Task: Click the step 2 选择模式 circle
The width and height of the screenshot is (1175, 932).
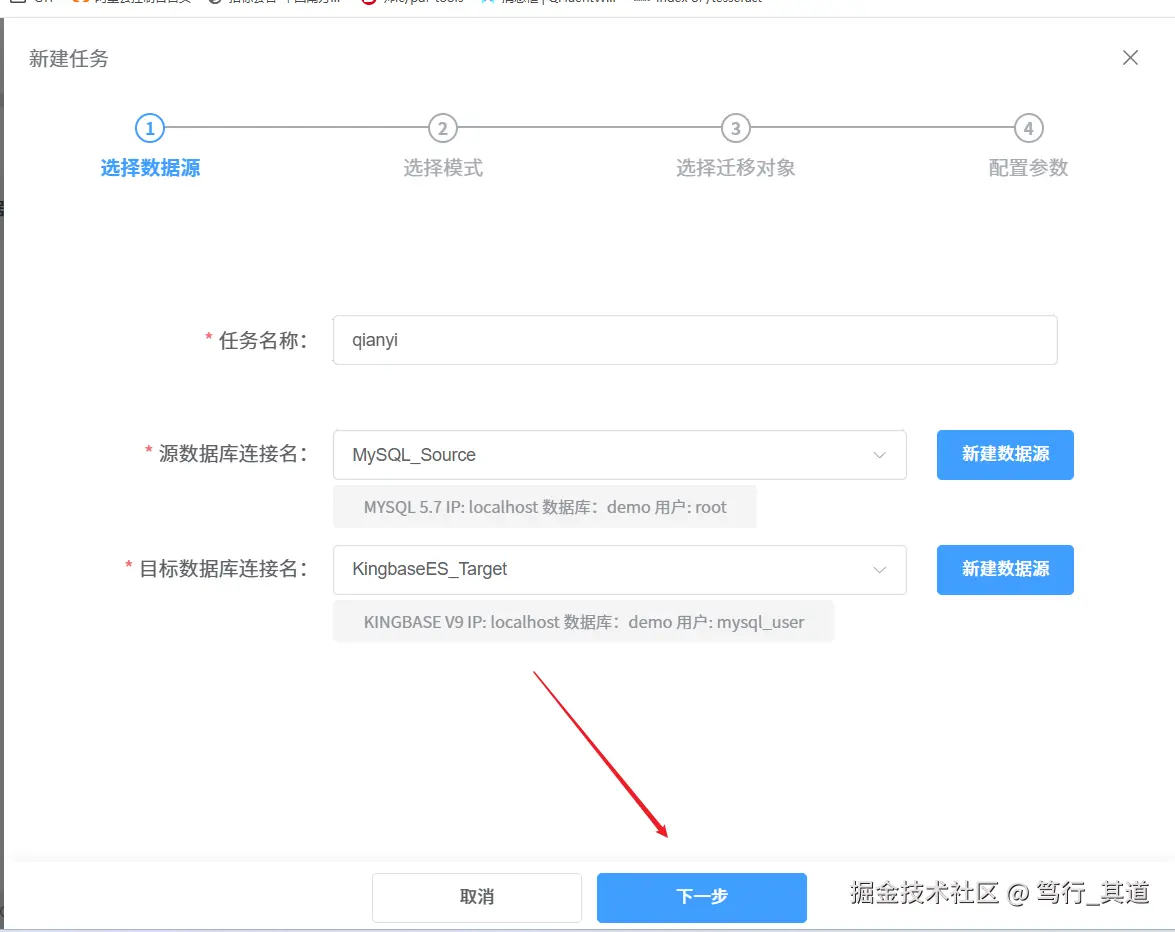Action: pos(443,128)
